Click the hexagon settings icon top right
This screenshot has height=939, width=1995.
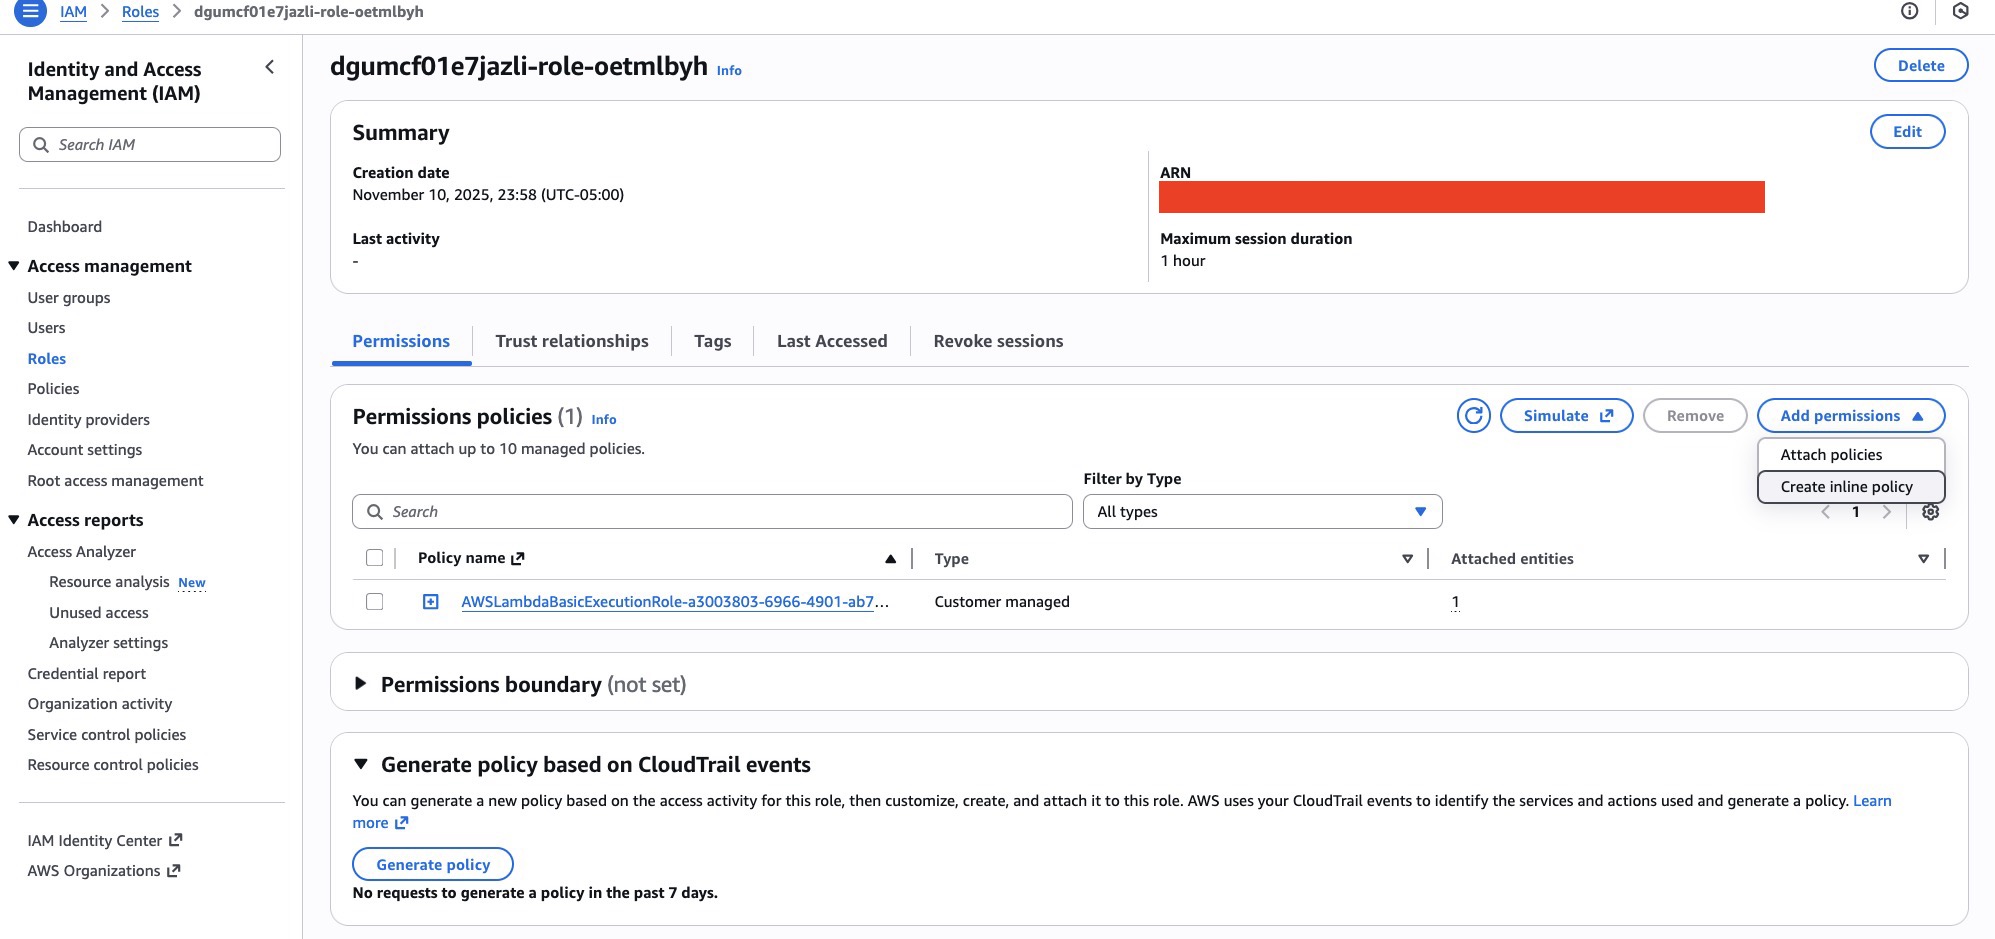coord(1960,11)
